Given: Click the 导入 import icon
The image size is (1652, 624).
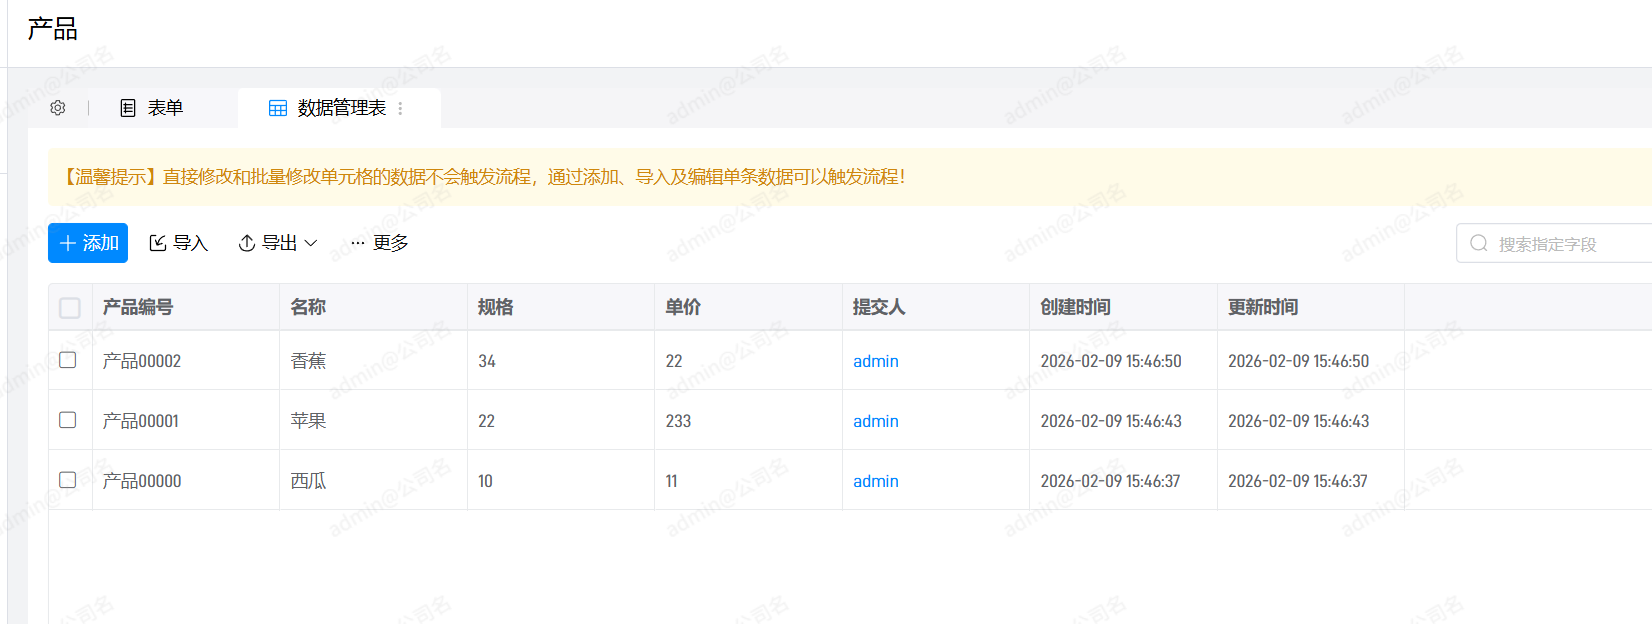Looking at the screenshot, I should pyautogui.click(x=158, y=243).
